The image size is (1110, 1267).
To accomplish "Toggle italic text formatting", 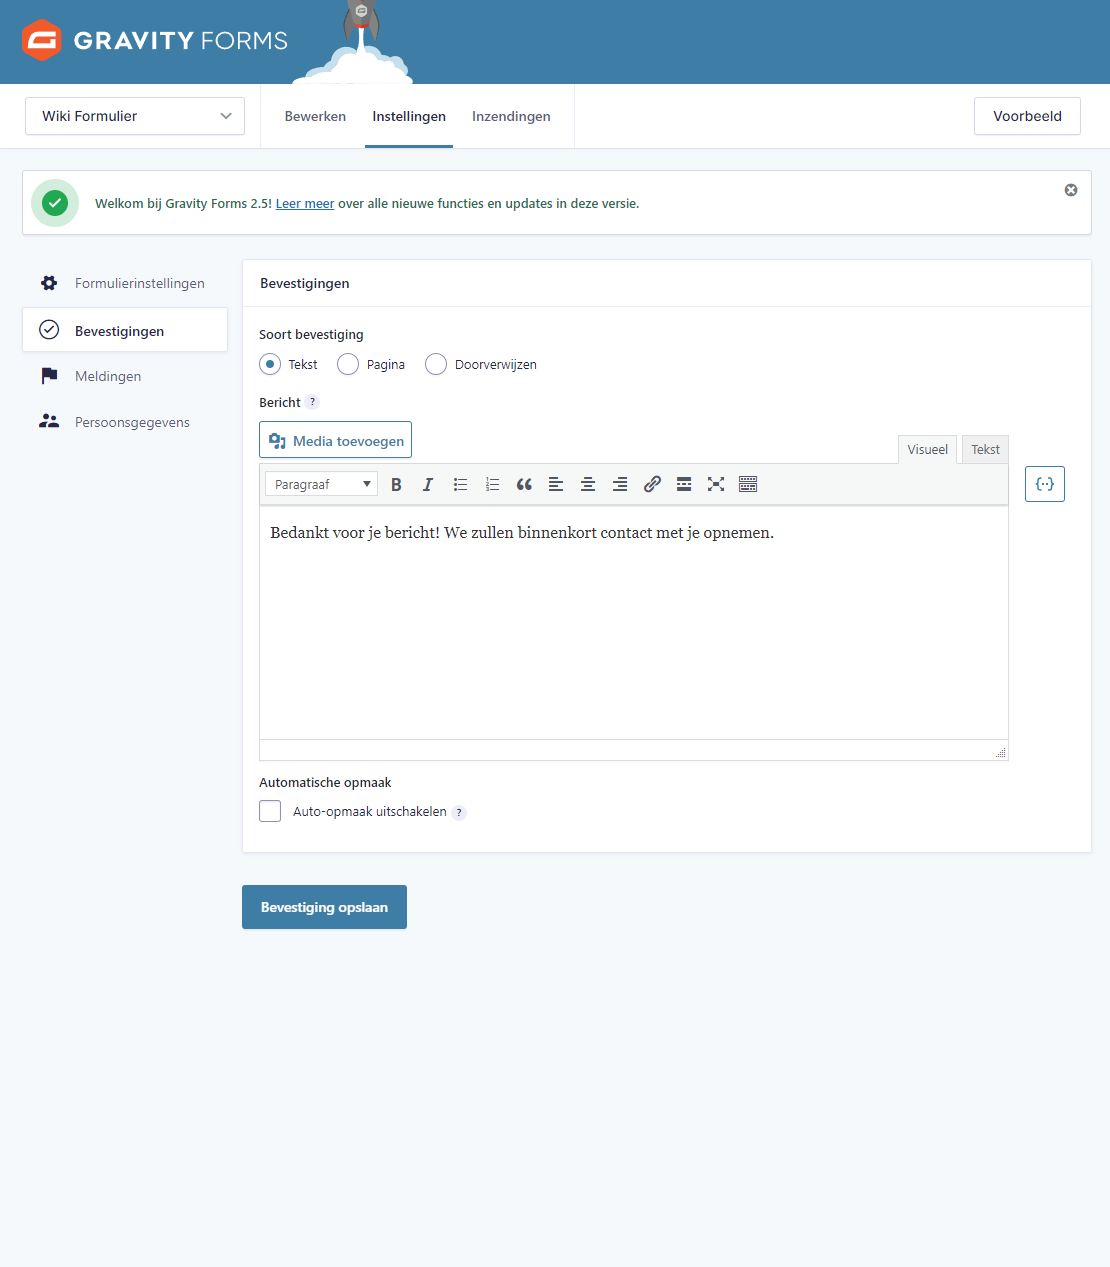I will pyautogui.click(x=428, y=485).
